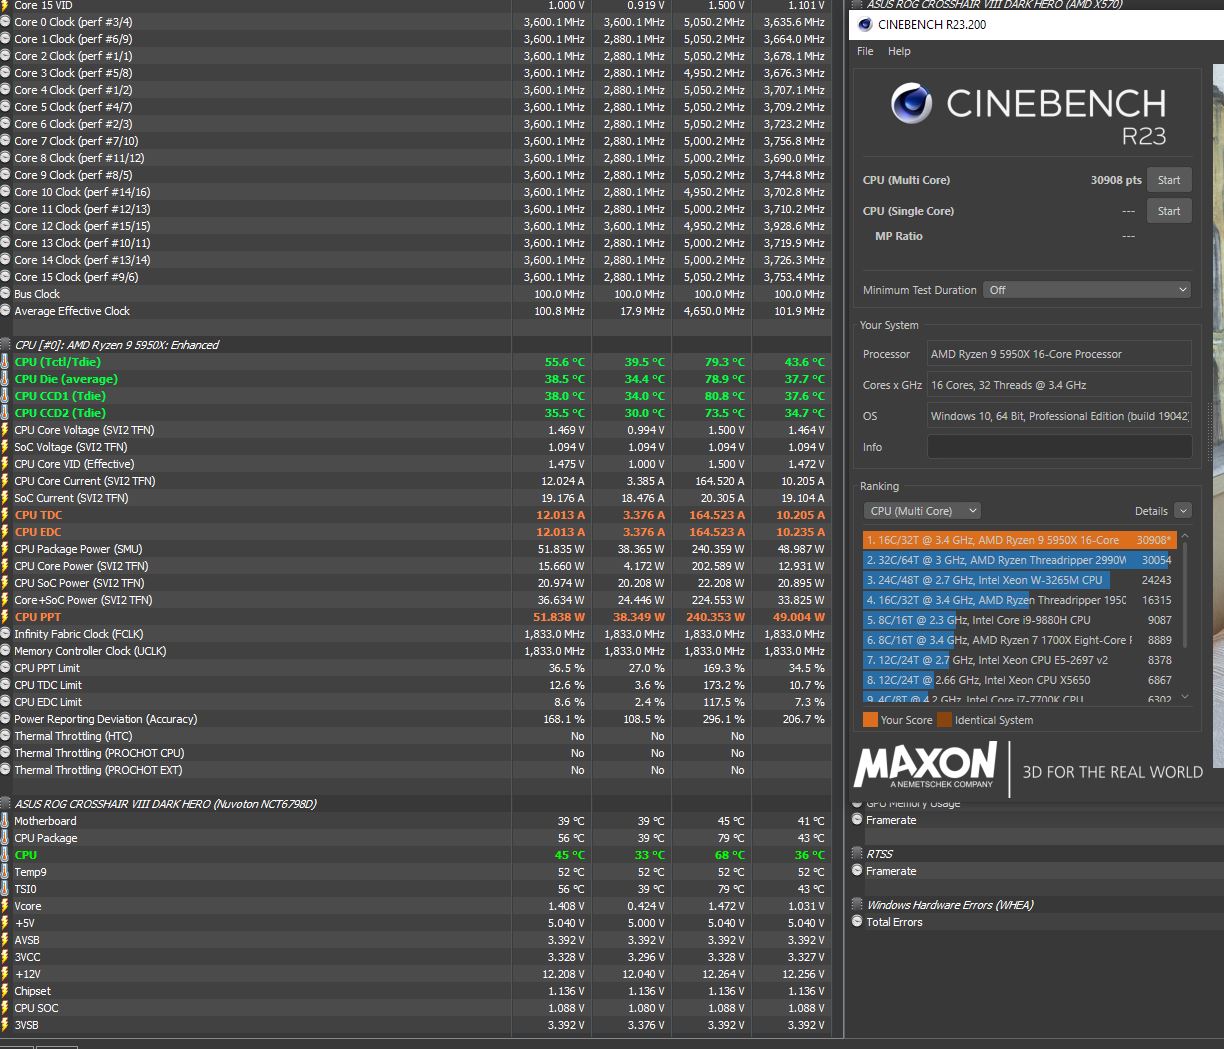Click the icon beside Power Reporting Deviation (Accuracy)
The image size is (1224, 1049).
5,719
